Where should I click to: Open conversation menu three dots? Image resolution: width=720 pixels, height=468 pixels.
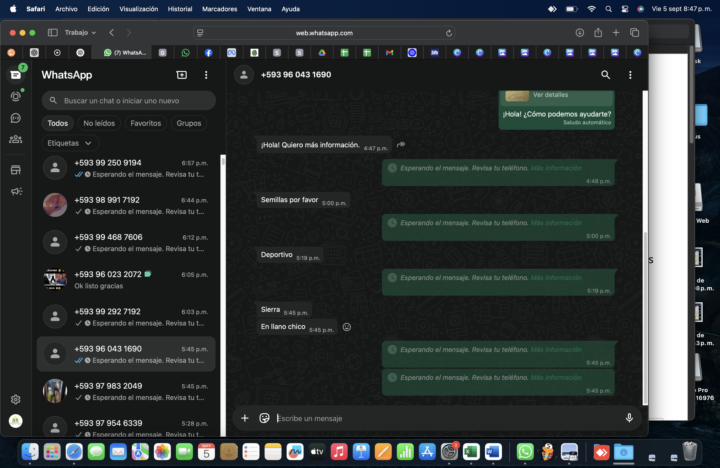(630, 75)
